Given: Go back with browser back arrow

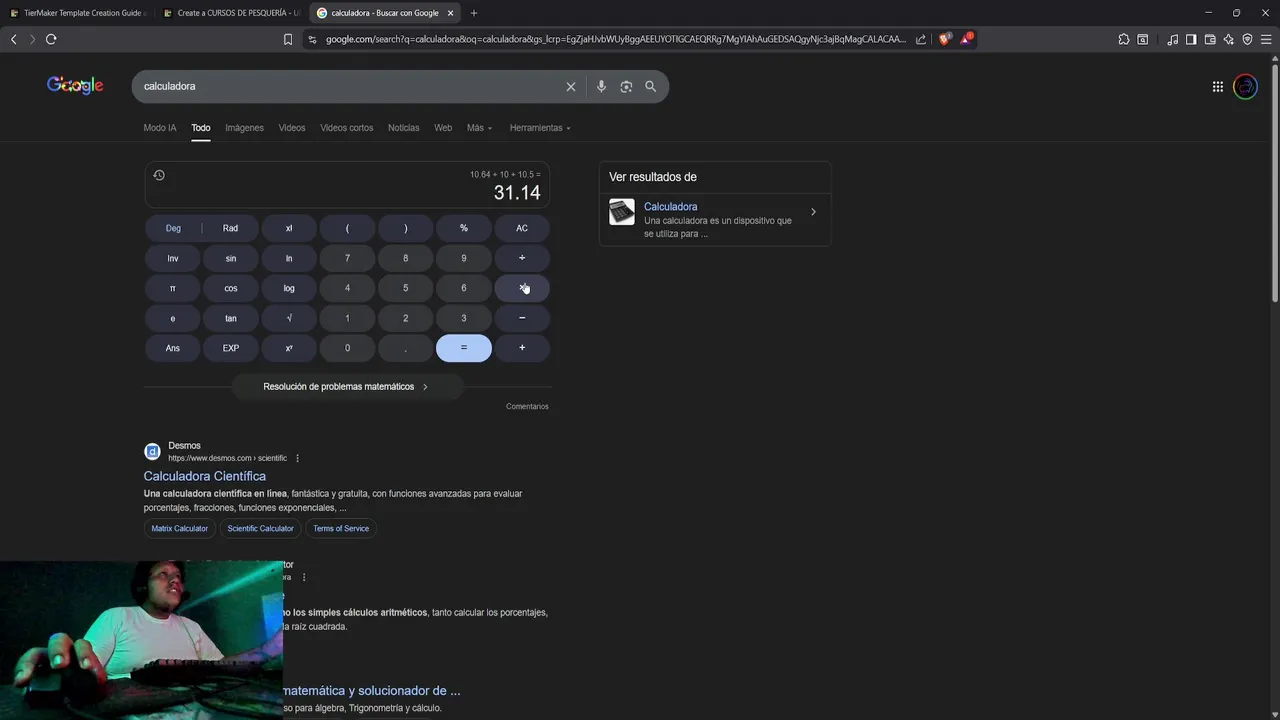Looking at the screenshot, I should [x=14, y=39].
